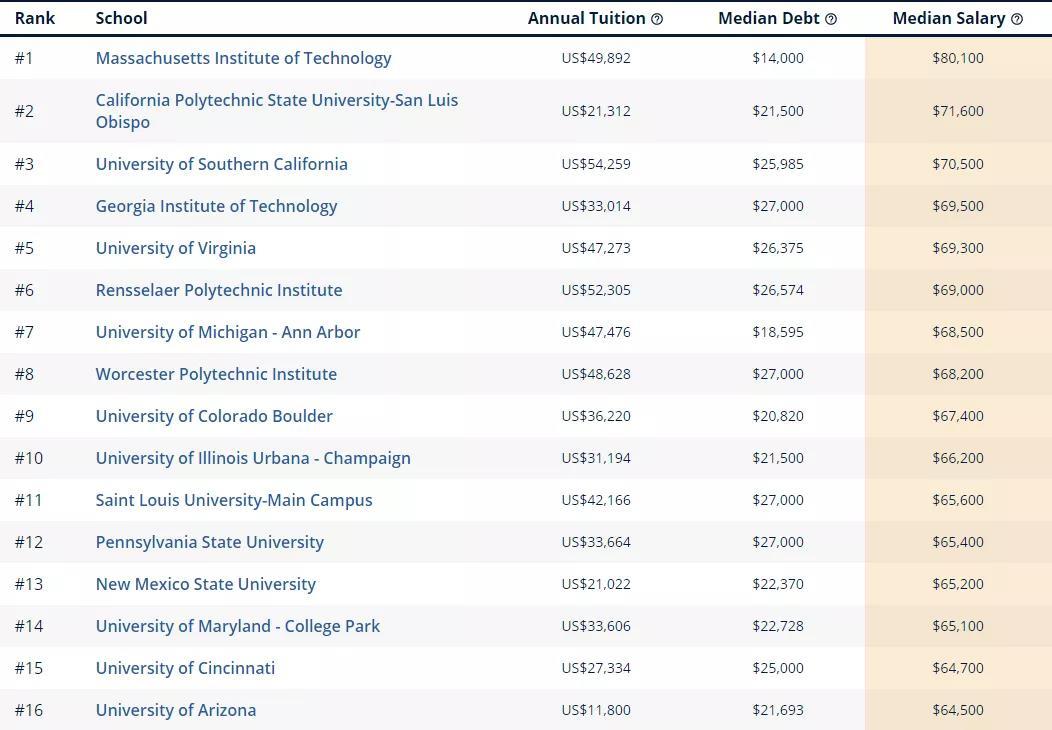Visit University of Colorado Boulder link
Viewport: 1052px width, 730px height.
(214, 416)
